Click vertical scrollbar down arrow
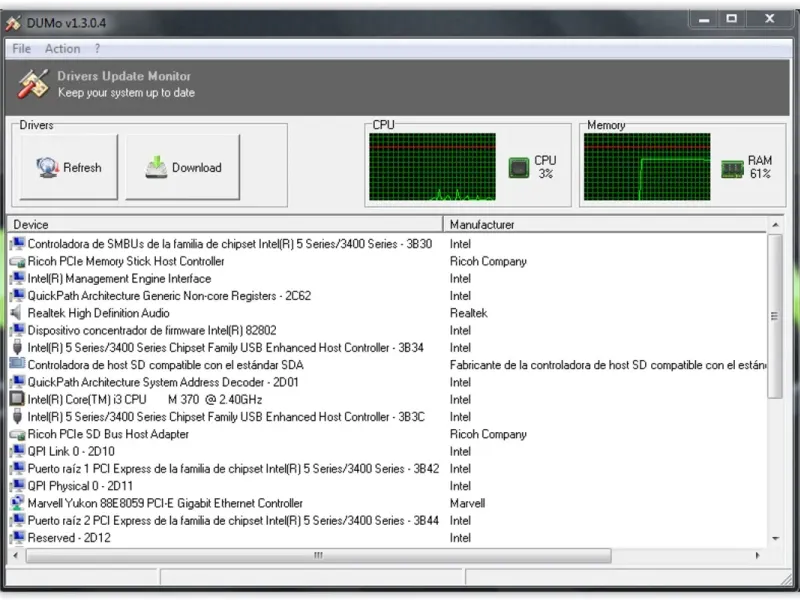This screenshot has width=800, height=600. (775, 538)
